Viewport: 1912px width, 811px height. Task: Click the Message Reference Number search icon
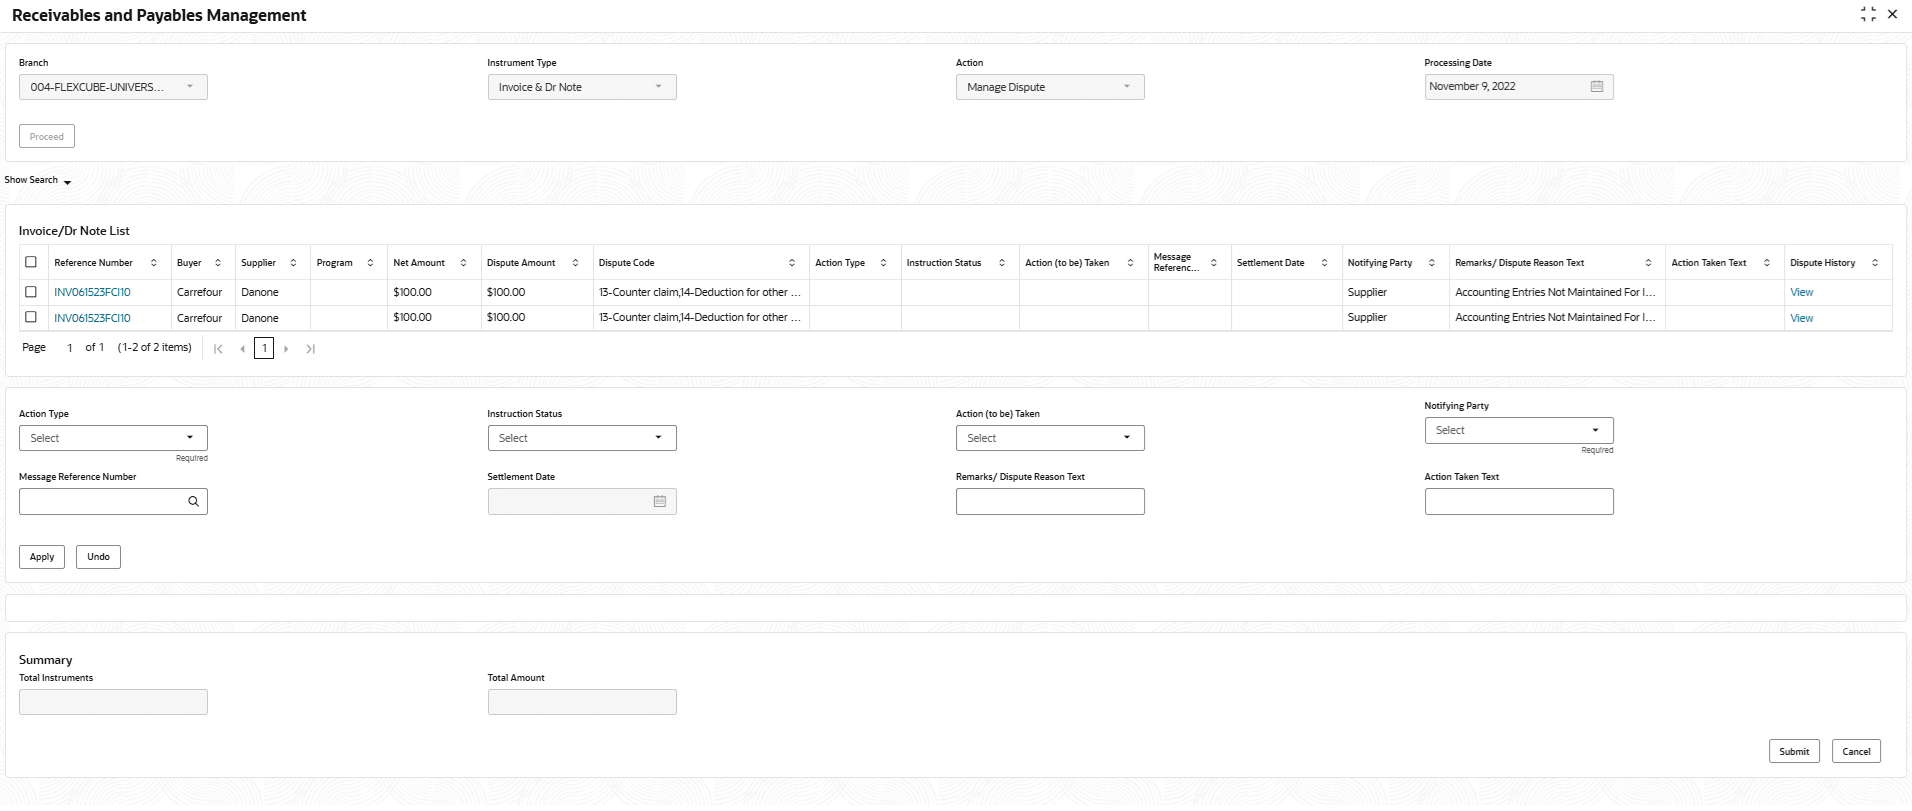pos(193,502)
